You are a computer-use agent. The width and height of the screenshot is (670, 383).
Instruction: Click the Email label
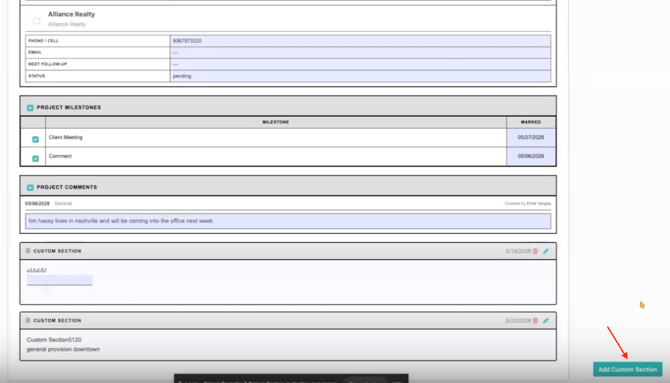point(35,53)
